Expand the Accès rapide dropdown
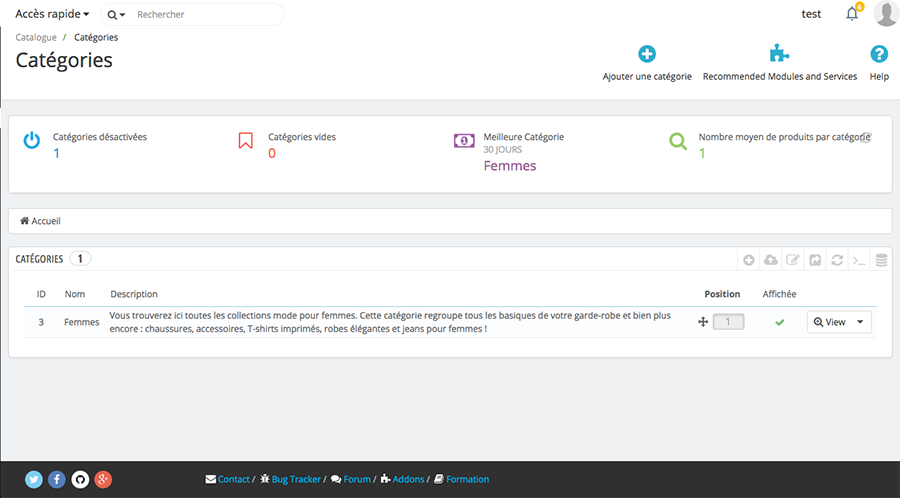 (52, 14)
